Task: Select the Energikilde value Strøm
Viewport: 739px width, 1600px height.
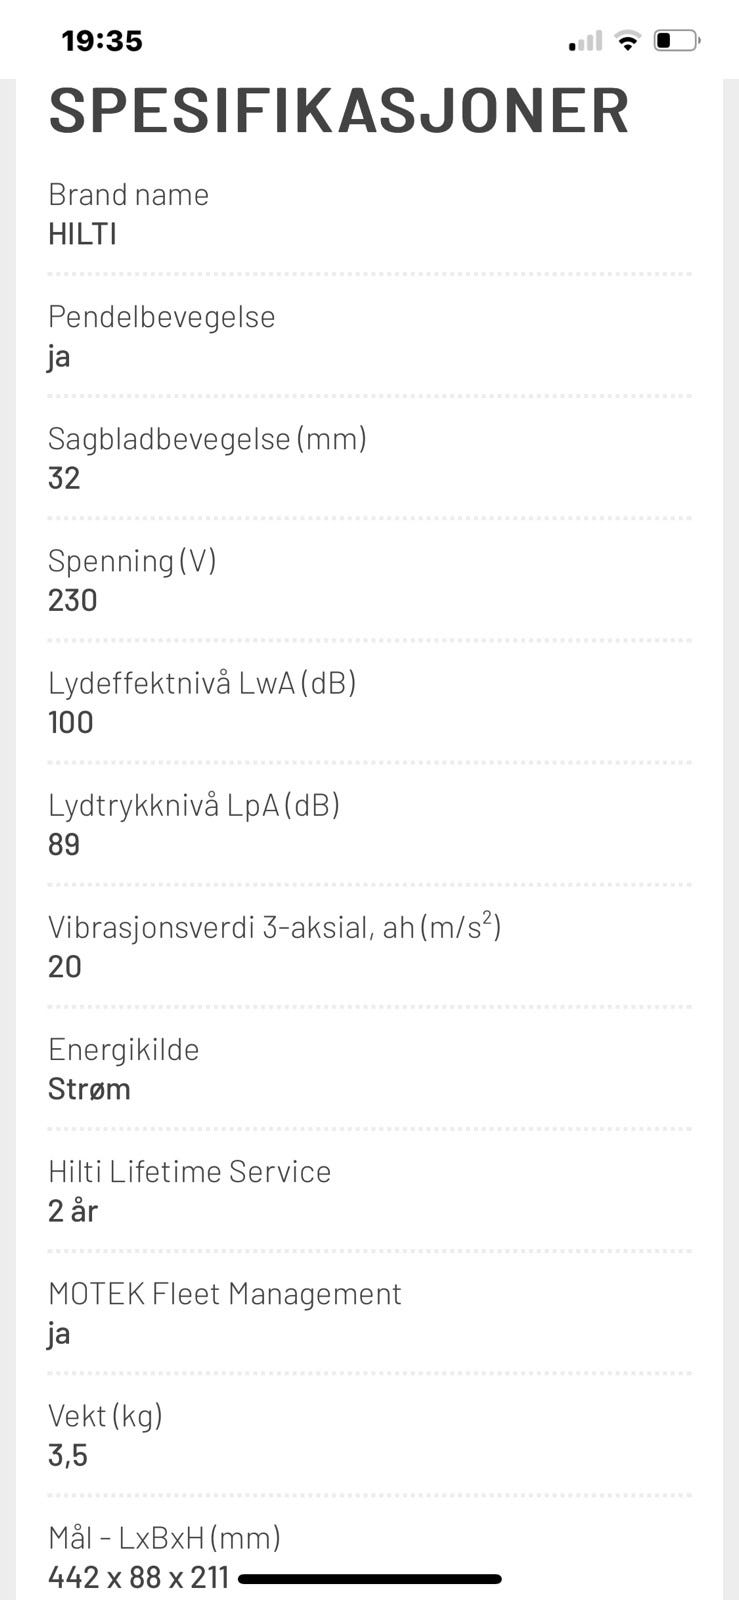Action: (x=89, y=1089)
